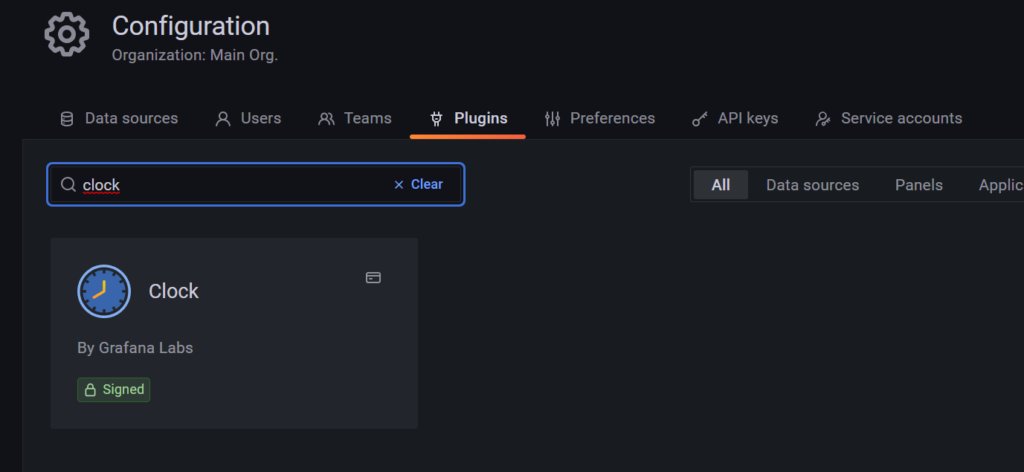
Task: Filter plugins by Applications type
Action: click(x=1000, y=185)
